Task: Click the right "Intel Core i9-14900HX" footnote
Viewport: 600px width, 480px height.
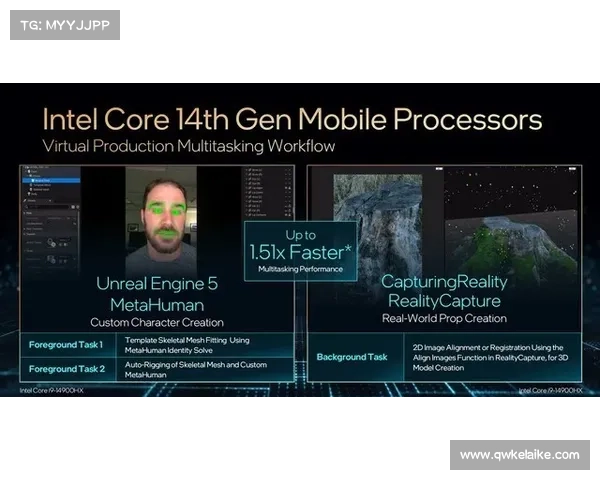Action: 550,390
